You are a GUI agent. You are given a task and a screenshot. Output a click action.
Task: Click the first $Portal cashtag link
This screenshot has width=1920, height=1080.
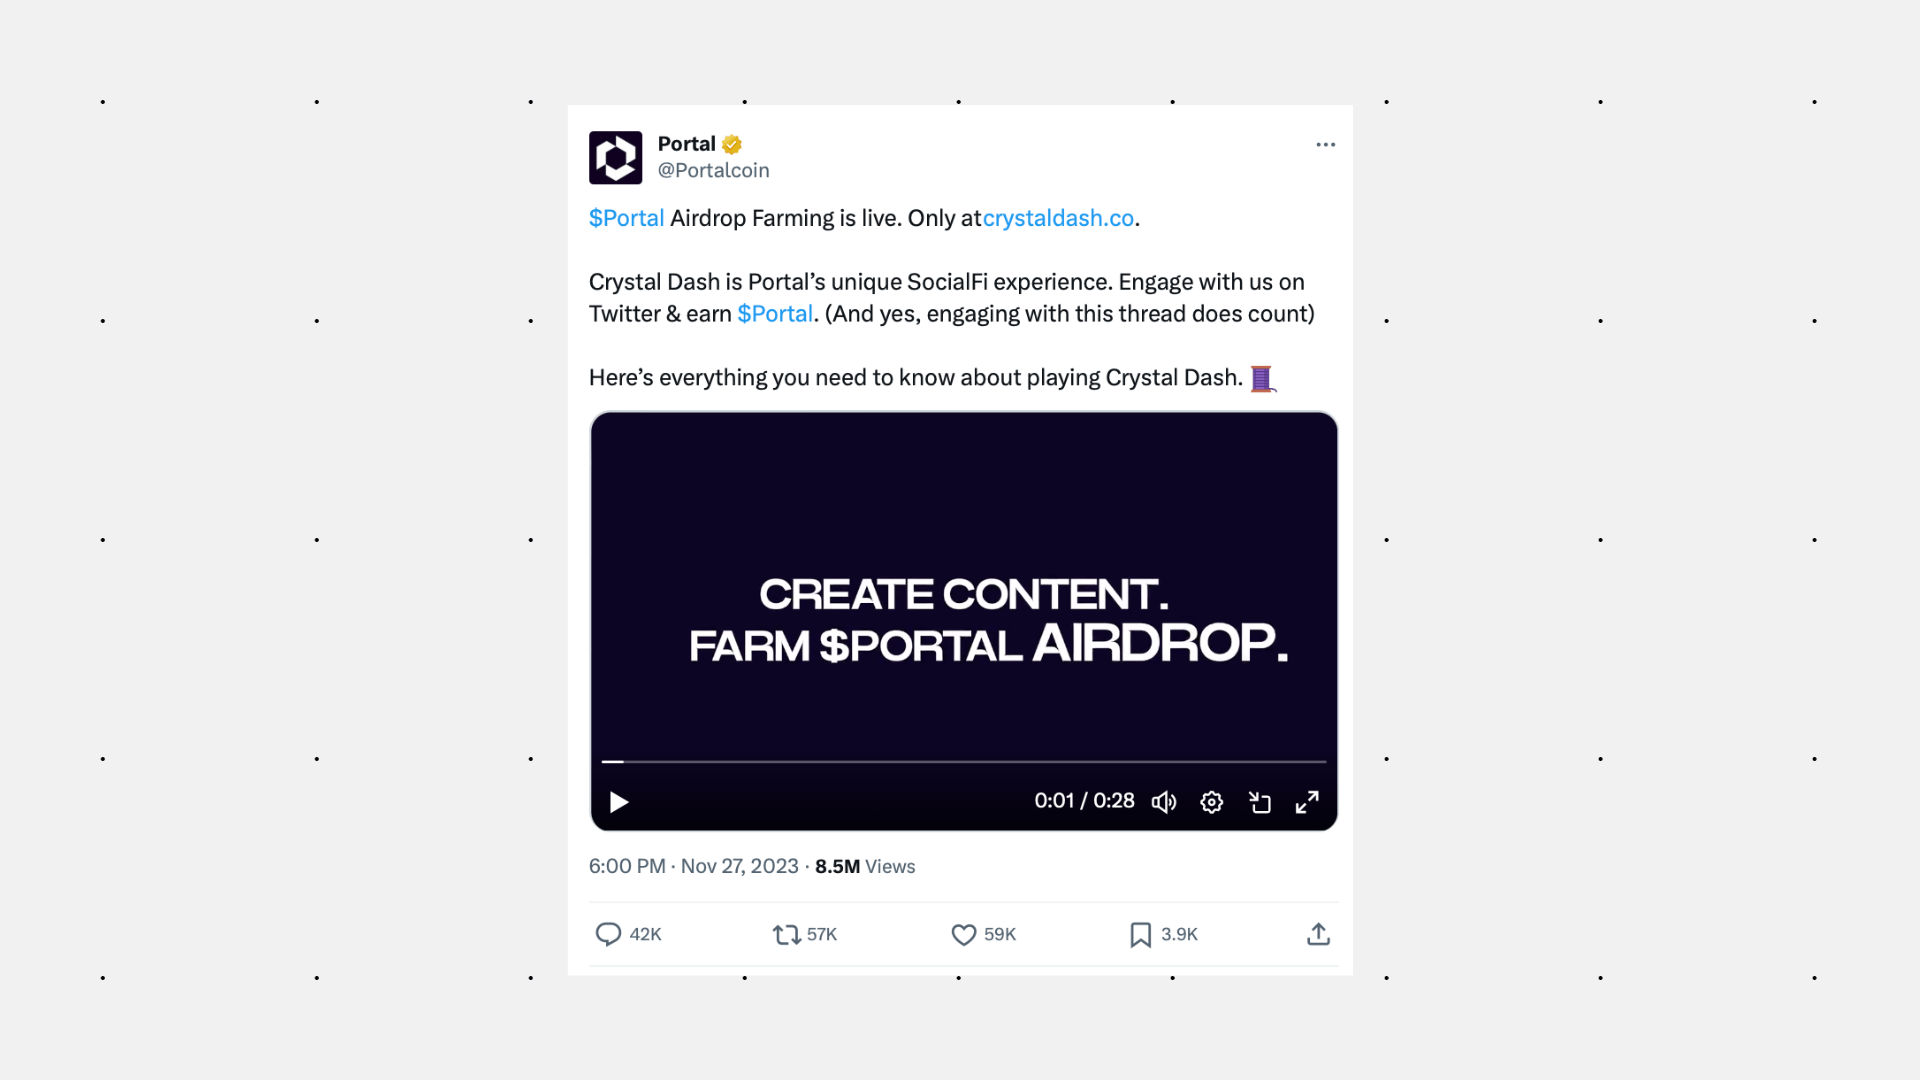626,218
